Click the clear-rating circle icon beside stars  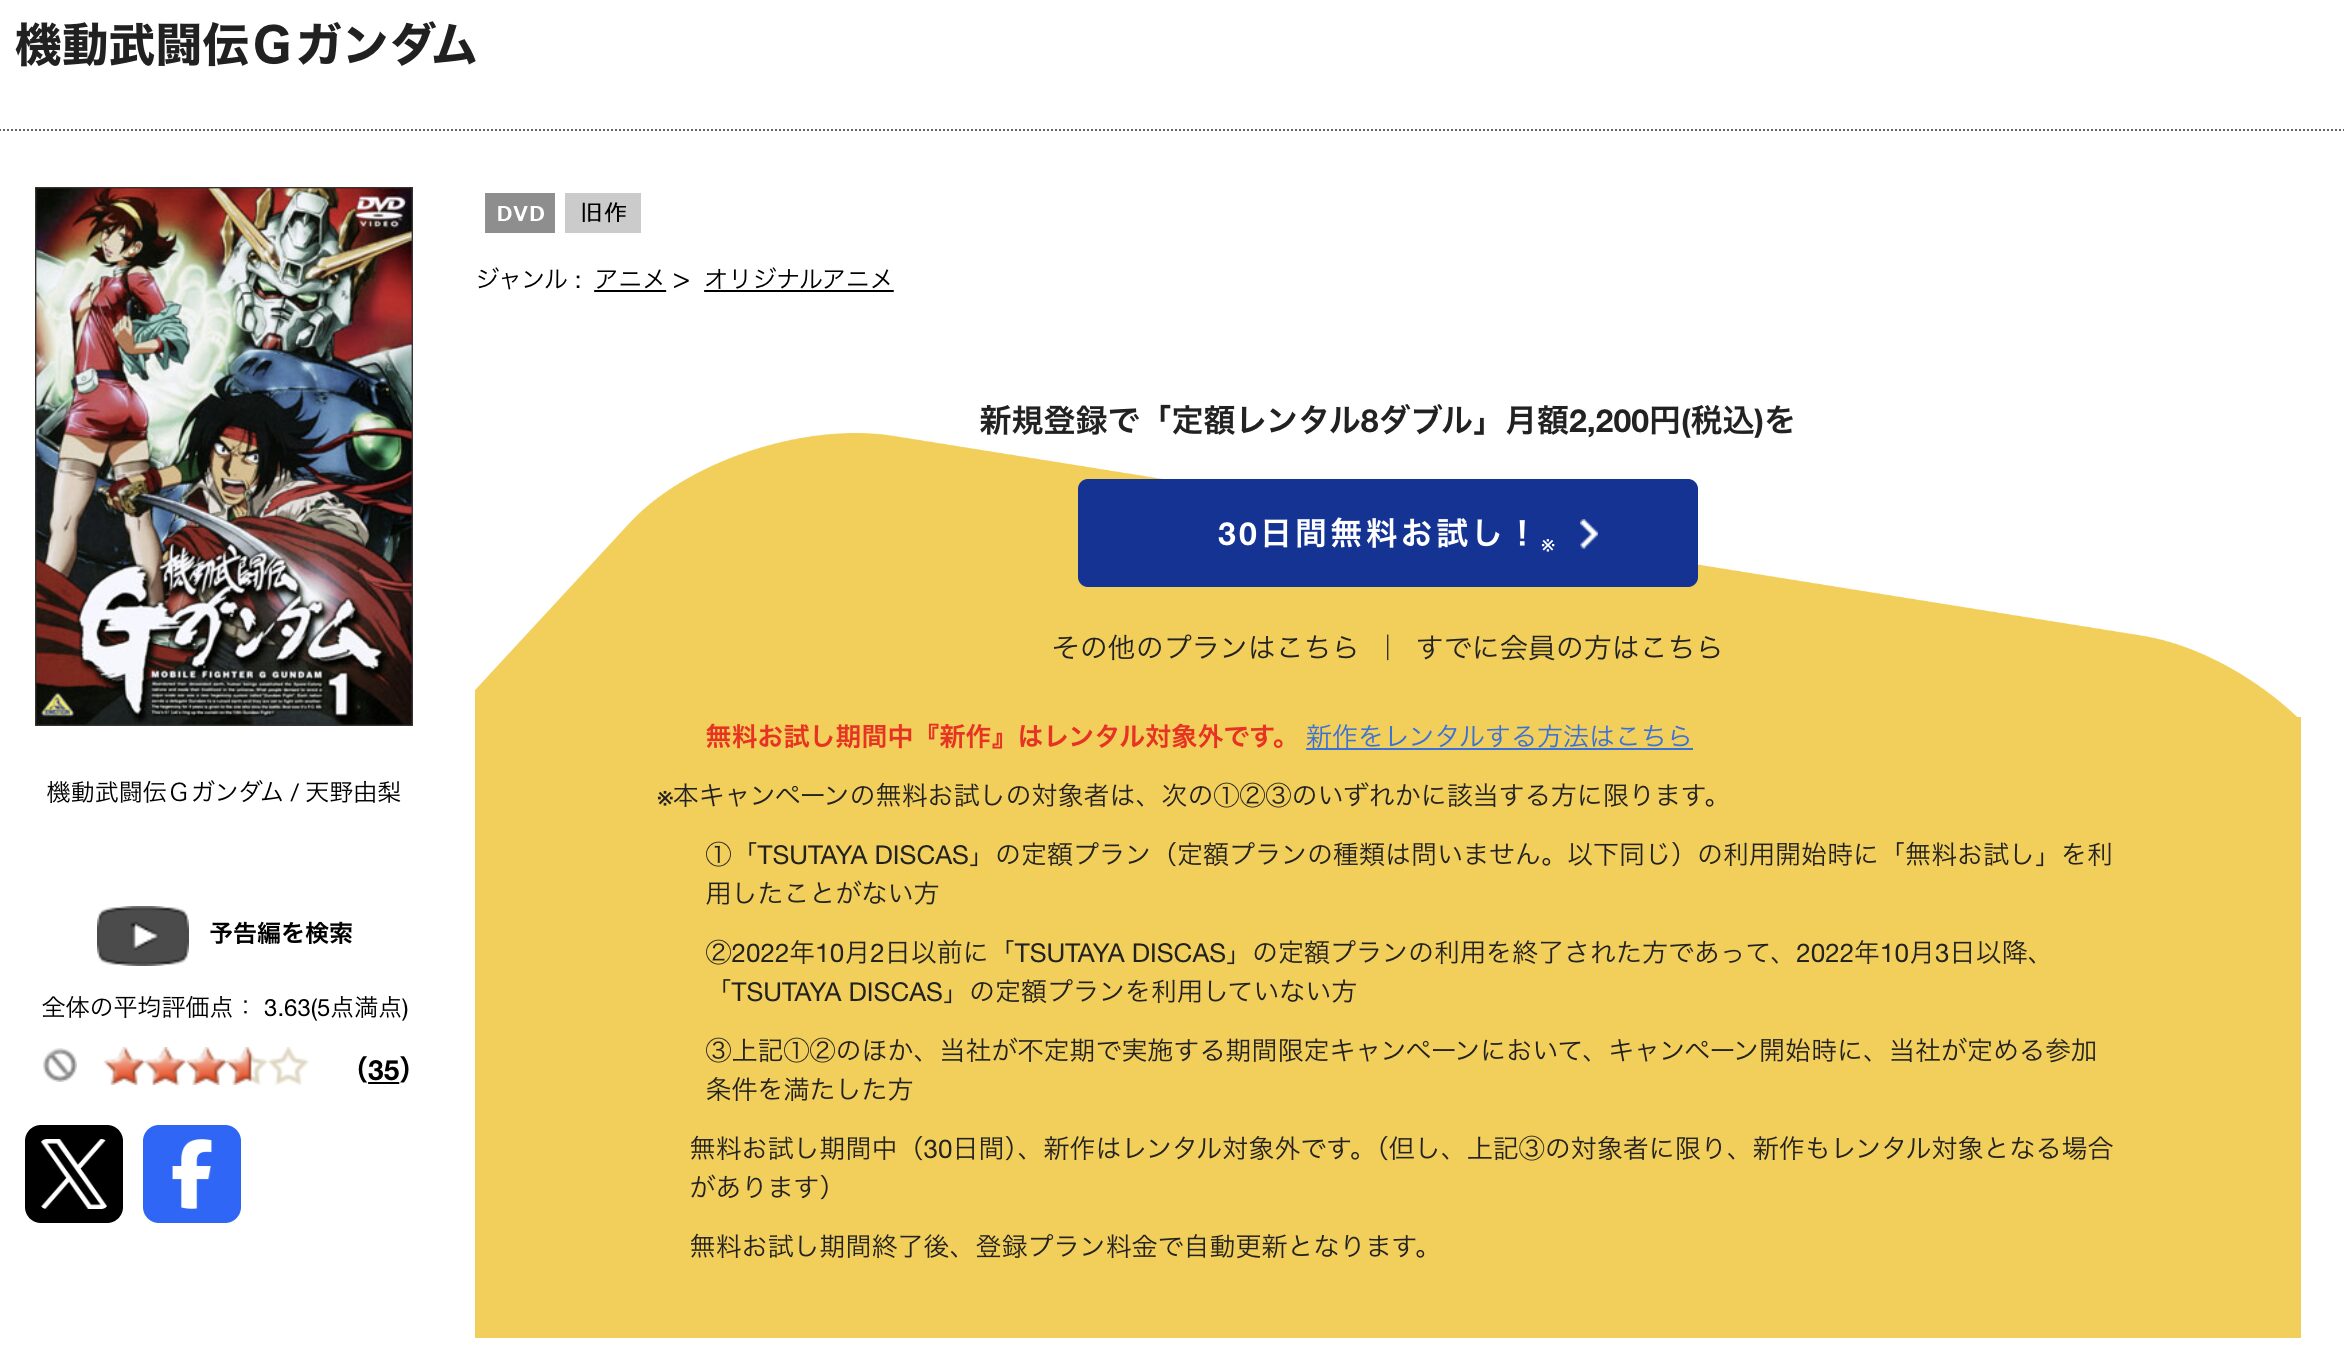click(x=60, y=1066)
